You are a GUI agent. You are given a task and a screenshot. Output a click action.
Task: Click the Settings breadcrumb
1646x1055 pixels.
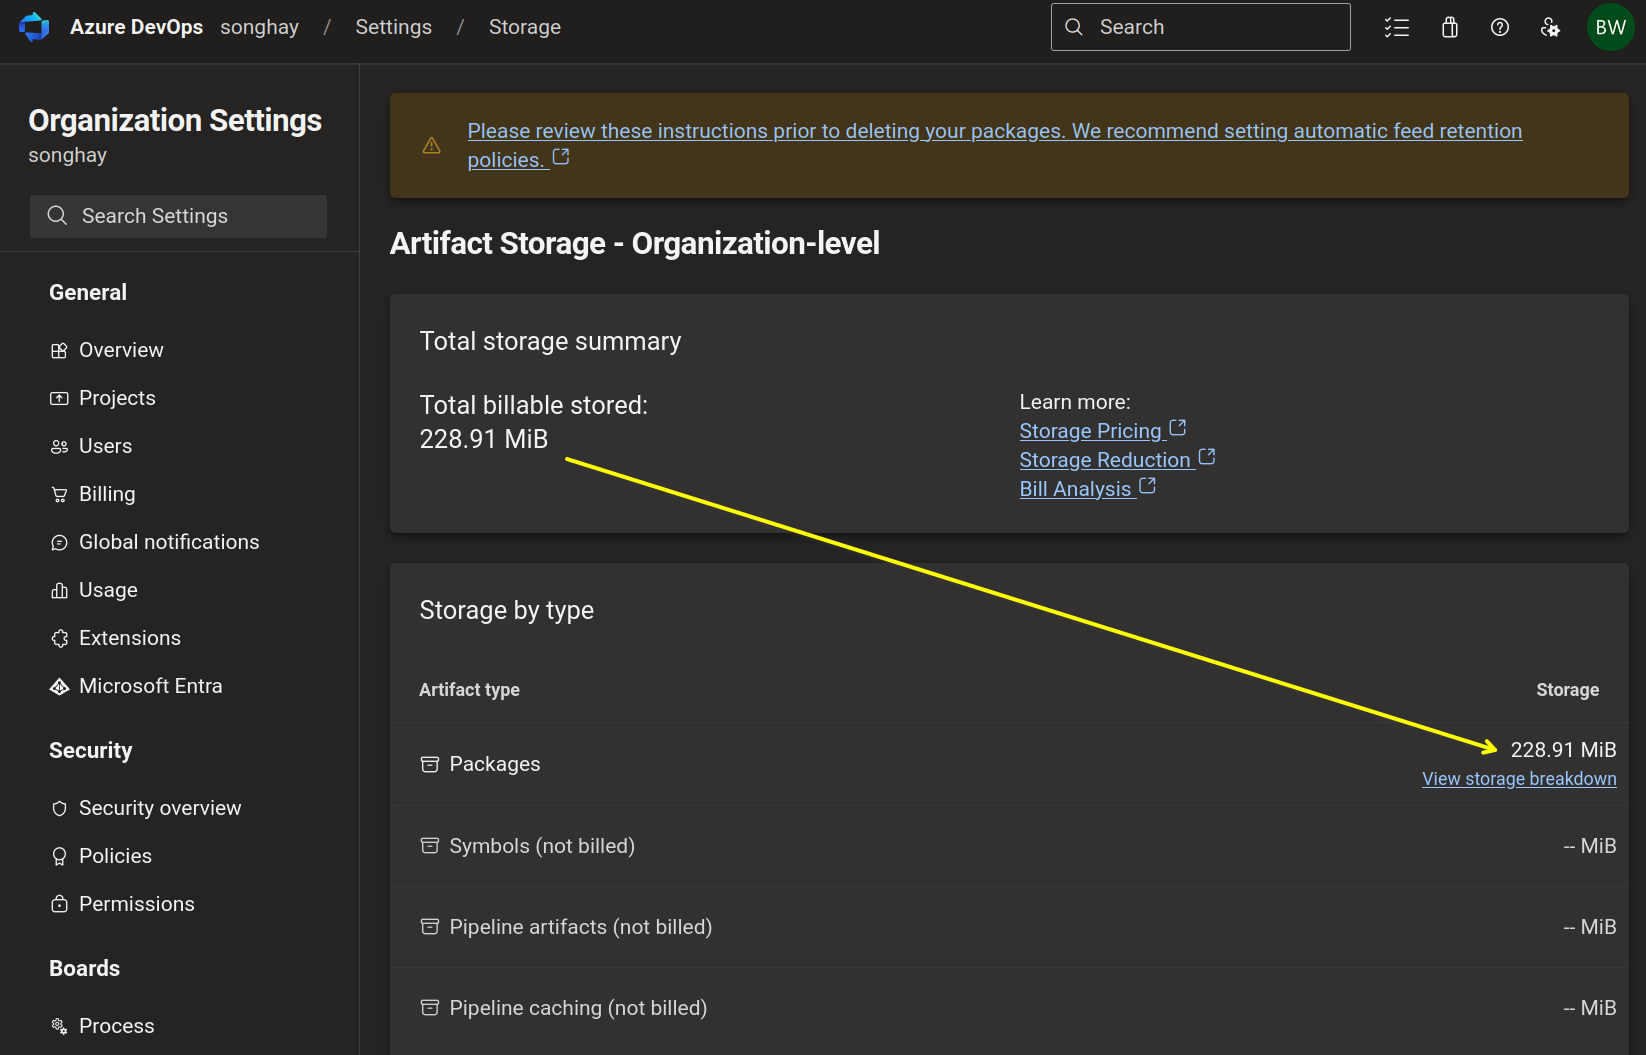coord(394,27)
